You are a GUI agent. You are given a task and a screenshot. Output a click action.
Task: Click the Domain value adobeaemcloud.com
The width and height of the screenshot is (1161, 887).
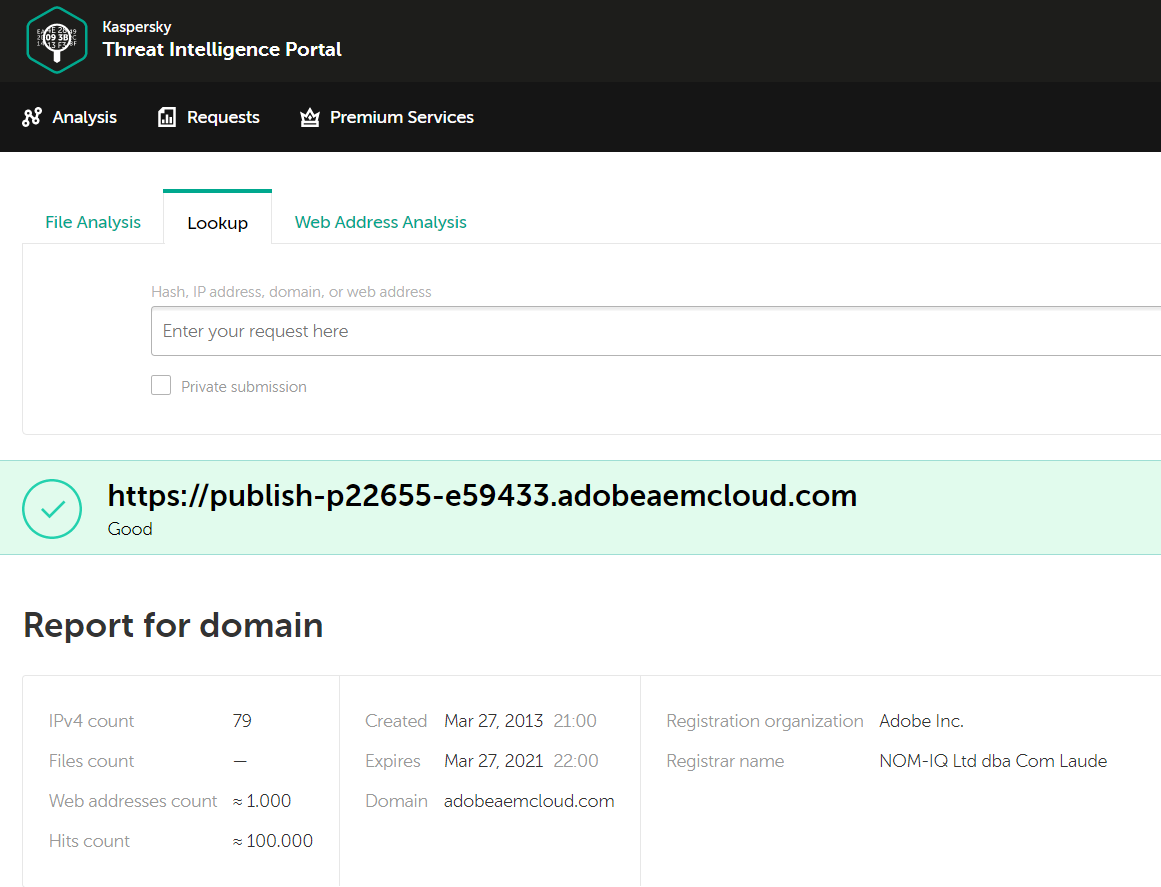coord(529,801)
